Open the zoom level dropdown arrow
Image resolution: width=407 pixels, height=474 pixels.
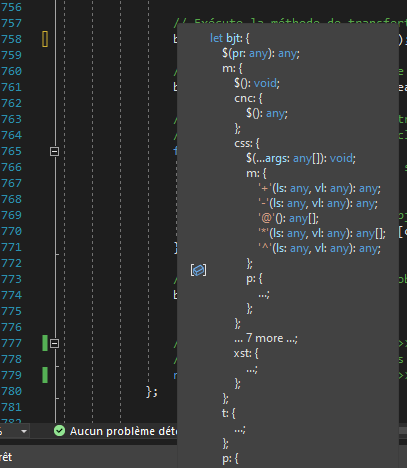tap(24, 431)
